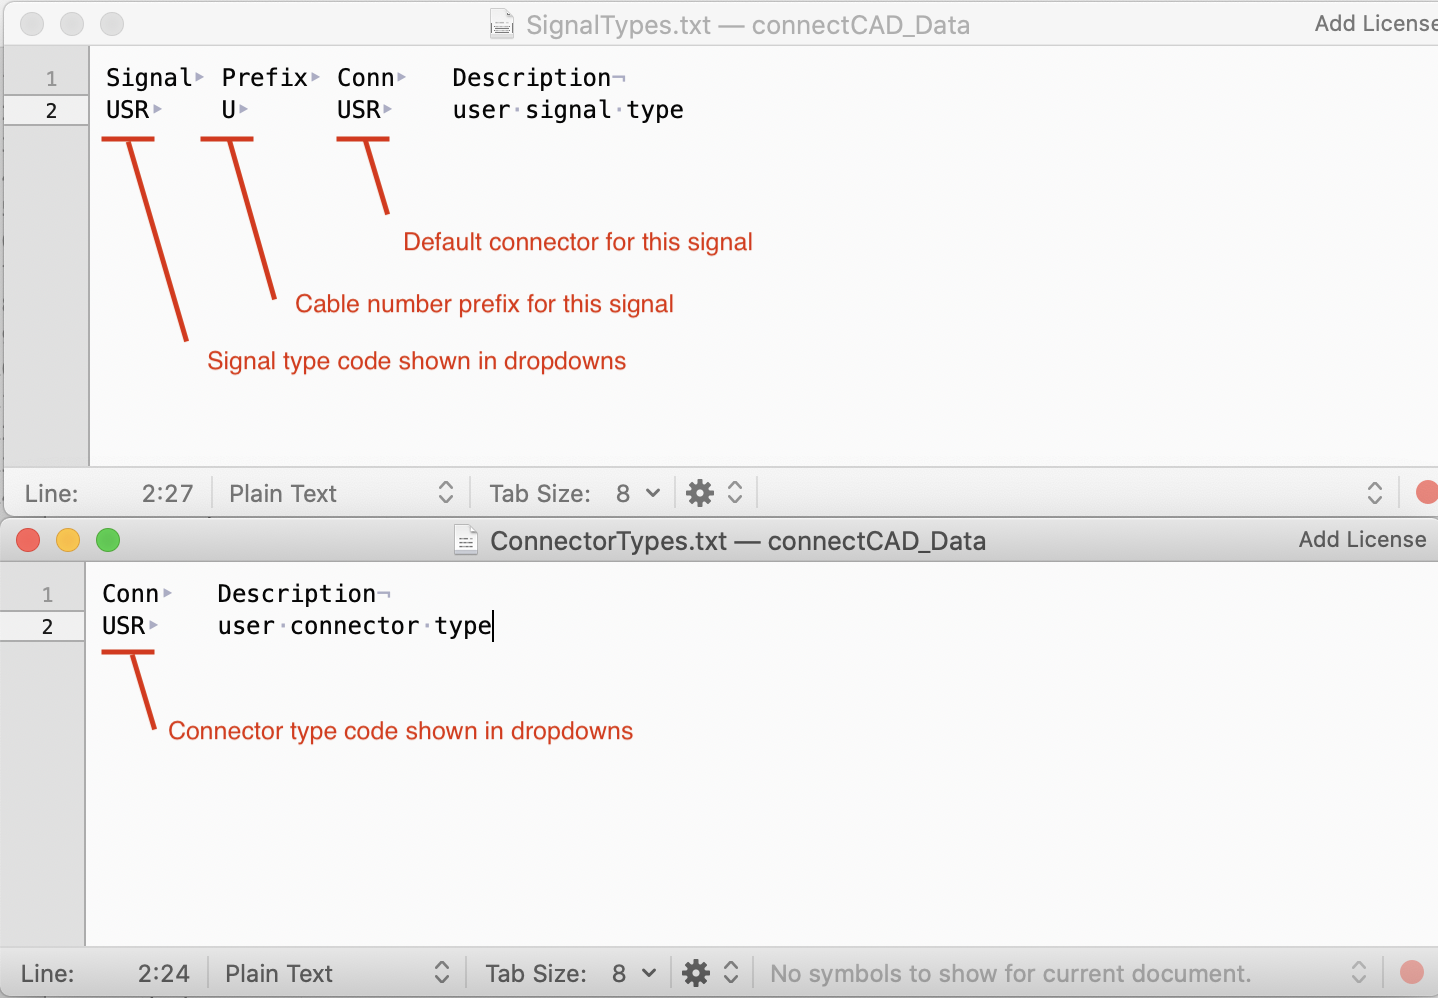The width and height of the screenshot is (1438, 998).
Task: Click the yellow minimize button of ConnectorTypes window
Action: click(x=68, y=540)
